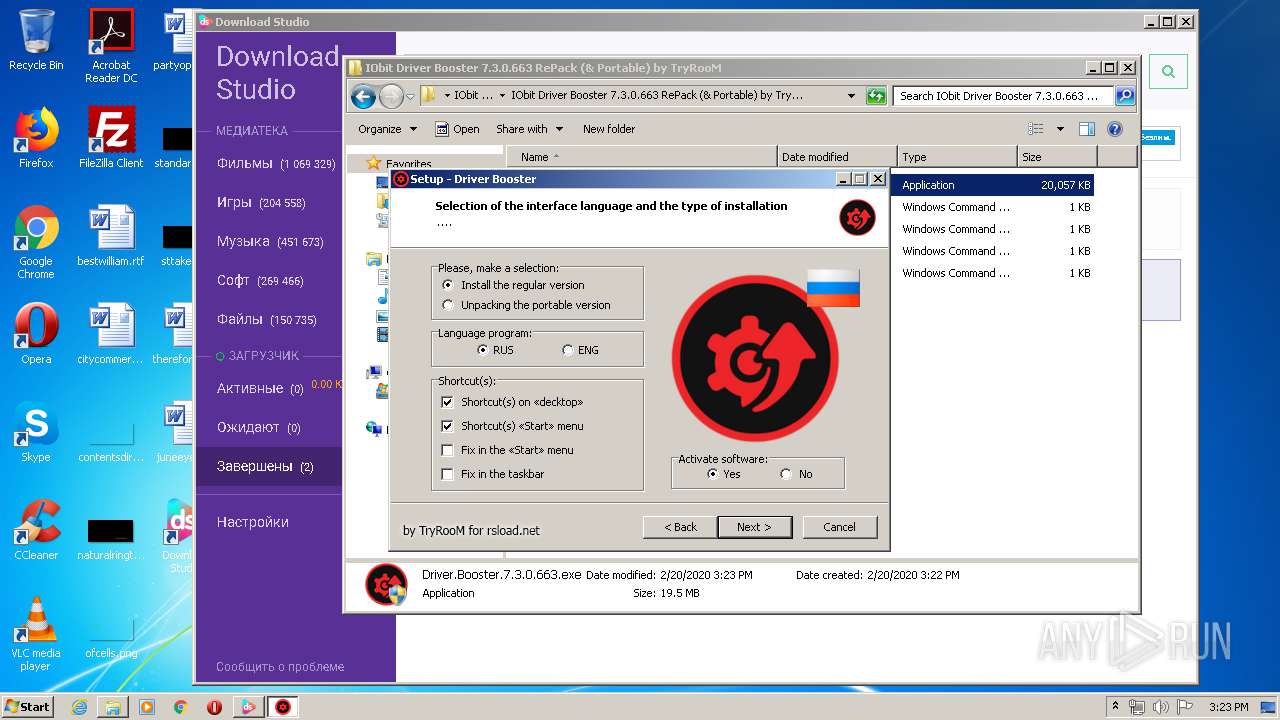This screenshot has height=720, width=1280.
Task: Click the Explorer search magnifier icon
Action: pyautogui.click(x=1124, y=96)
